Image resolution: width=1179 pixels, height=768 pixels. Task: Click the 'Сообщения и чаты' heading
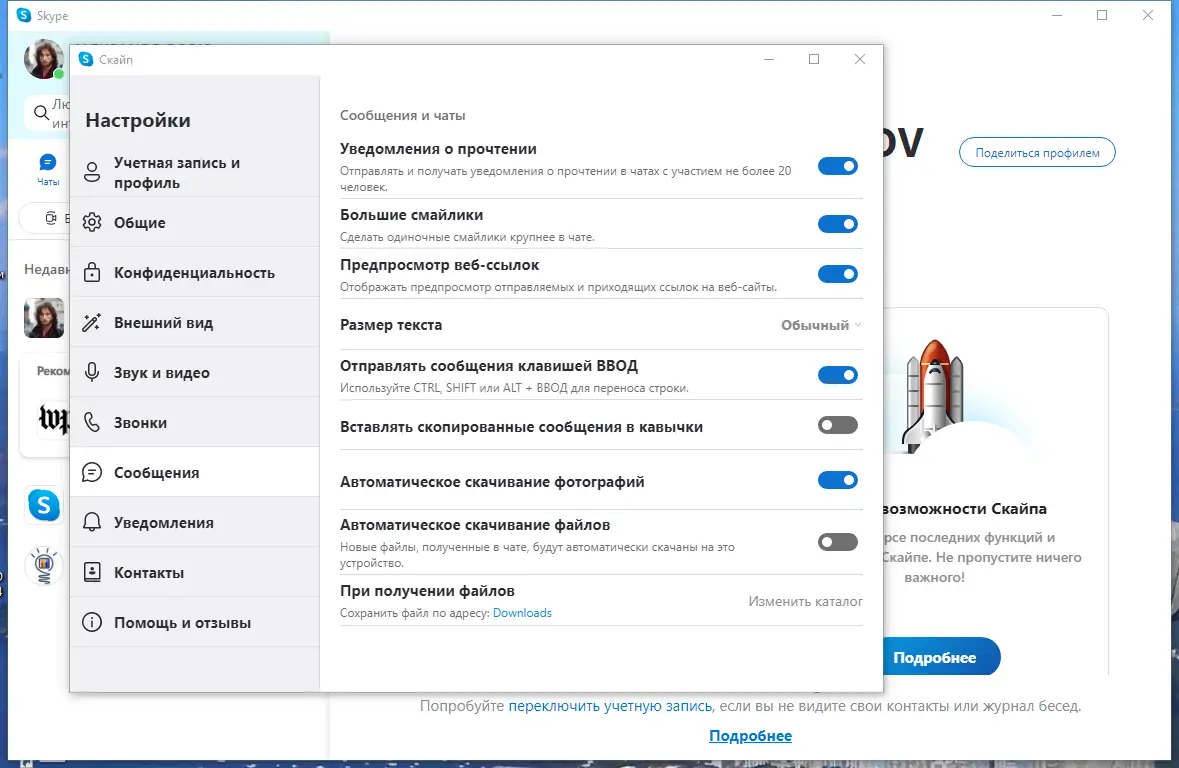(x=402, y=115)
